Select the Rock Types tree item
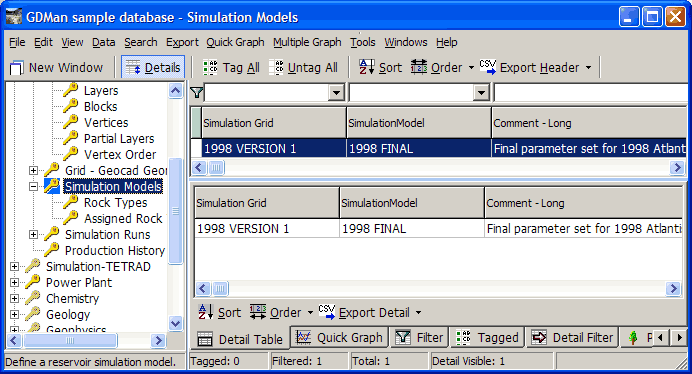The width and height of the screenshot is (692, 374). [x=116, y=203]
